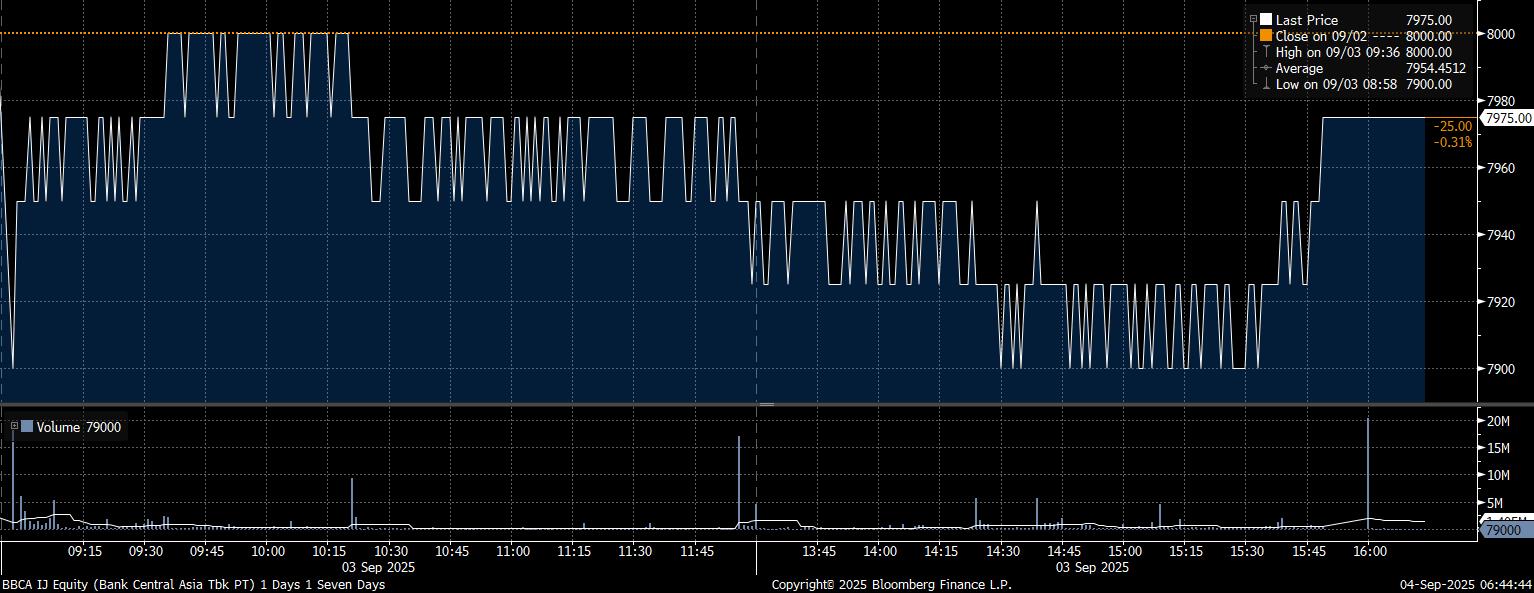Click the -25.00 price change label
The image size is (1534, 593).
pos(1452,126)
